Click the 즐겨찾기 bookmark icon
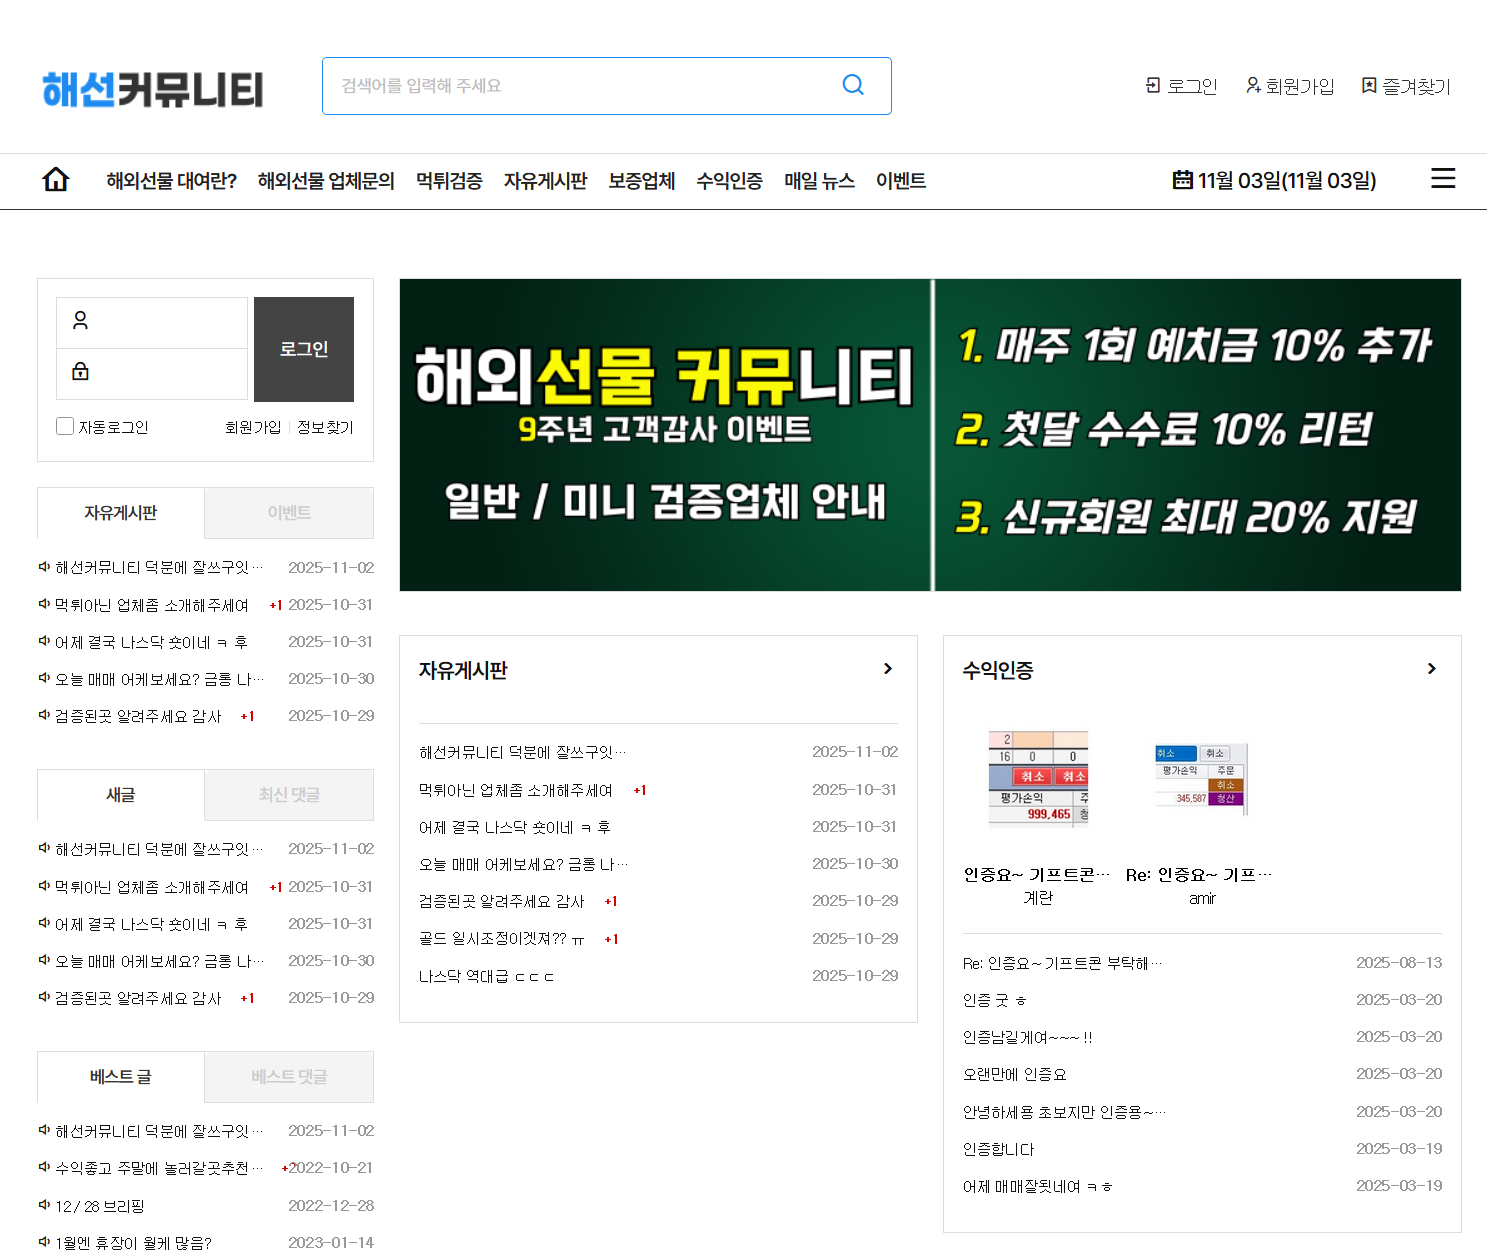The height and width of the screenshot is (1257, 1487). (x=1369, y=86)
